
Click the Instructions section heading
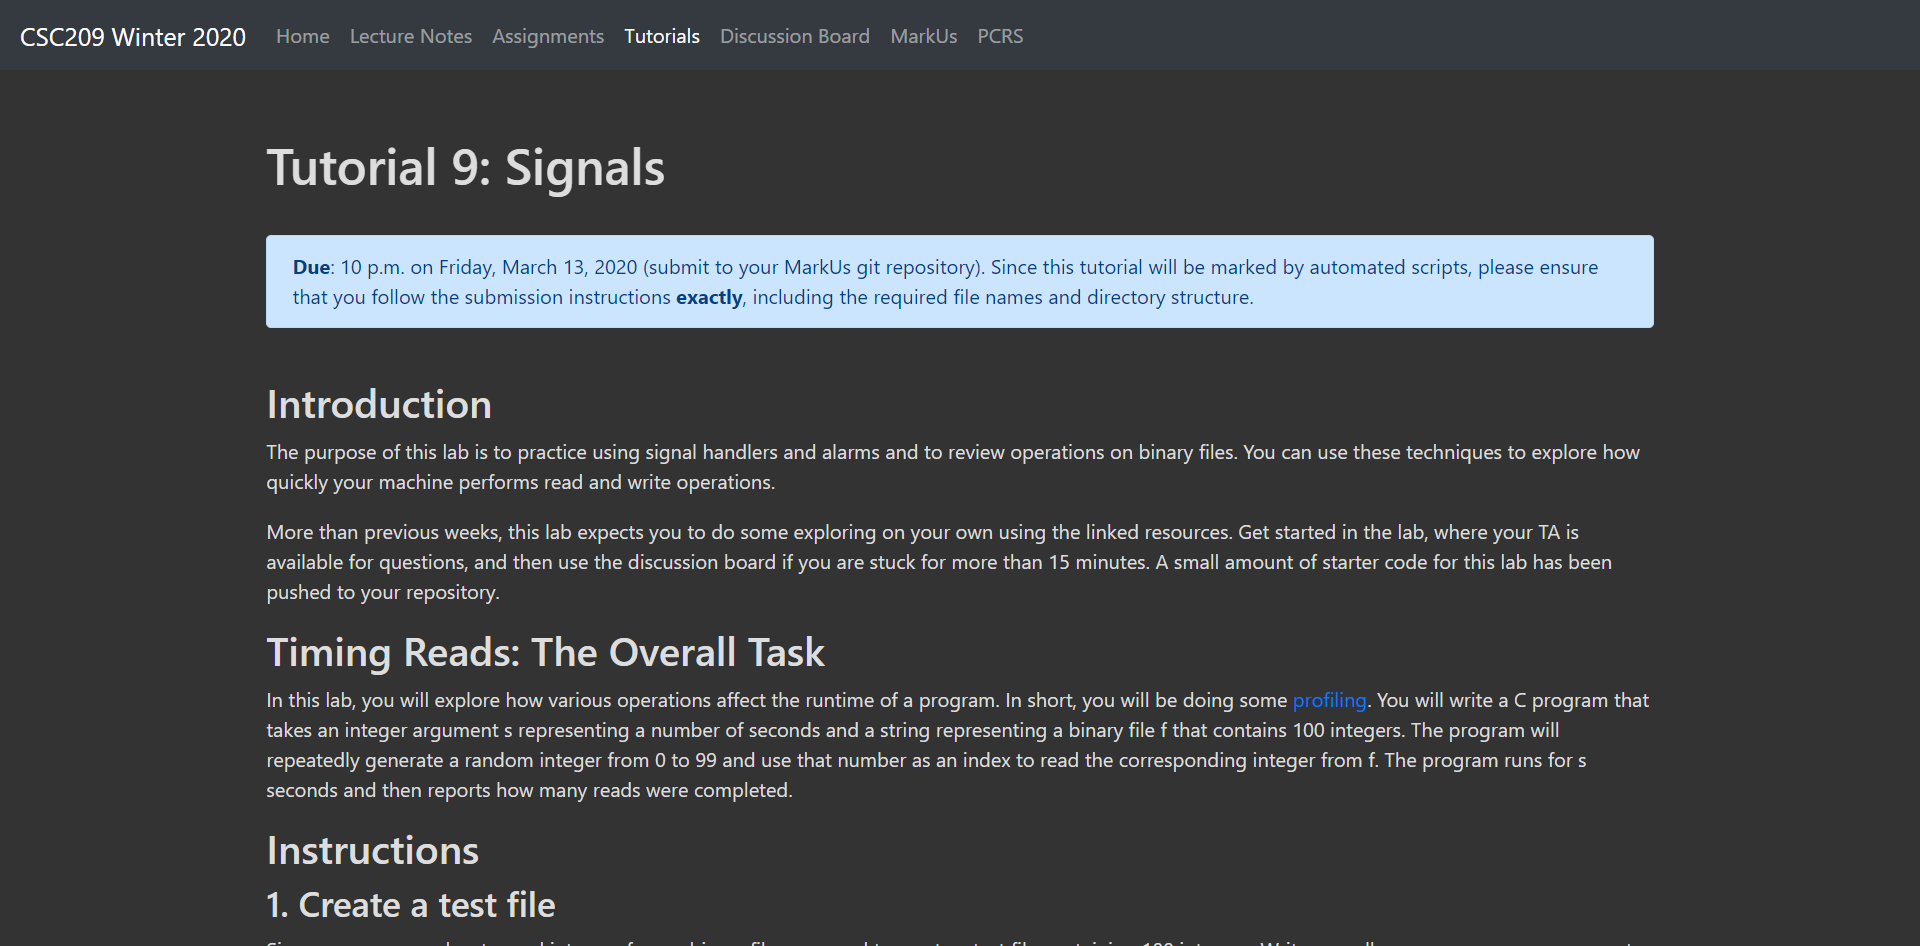point(372,850)
